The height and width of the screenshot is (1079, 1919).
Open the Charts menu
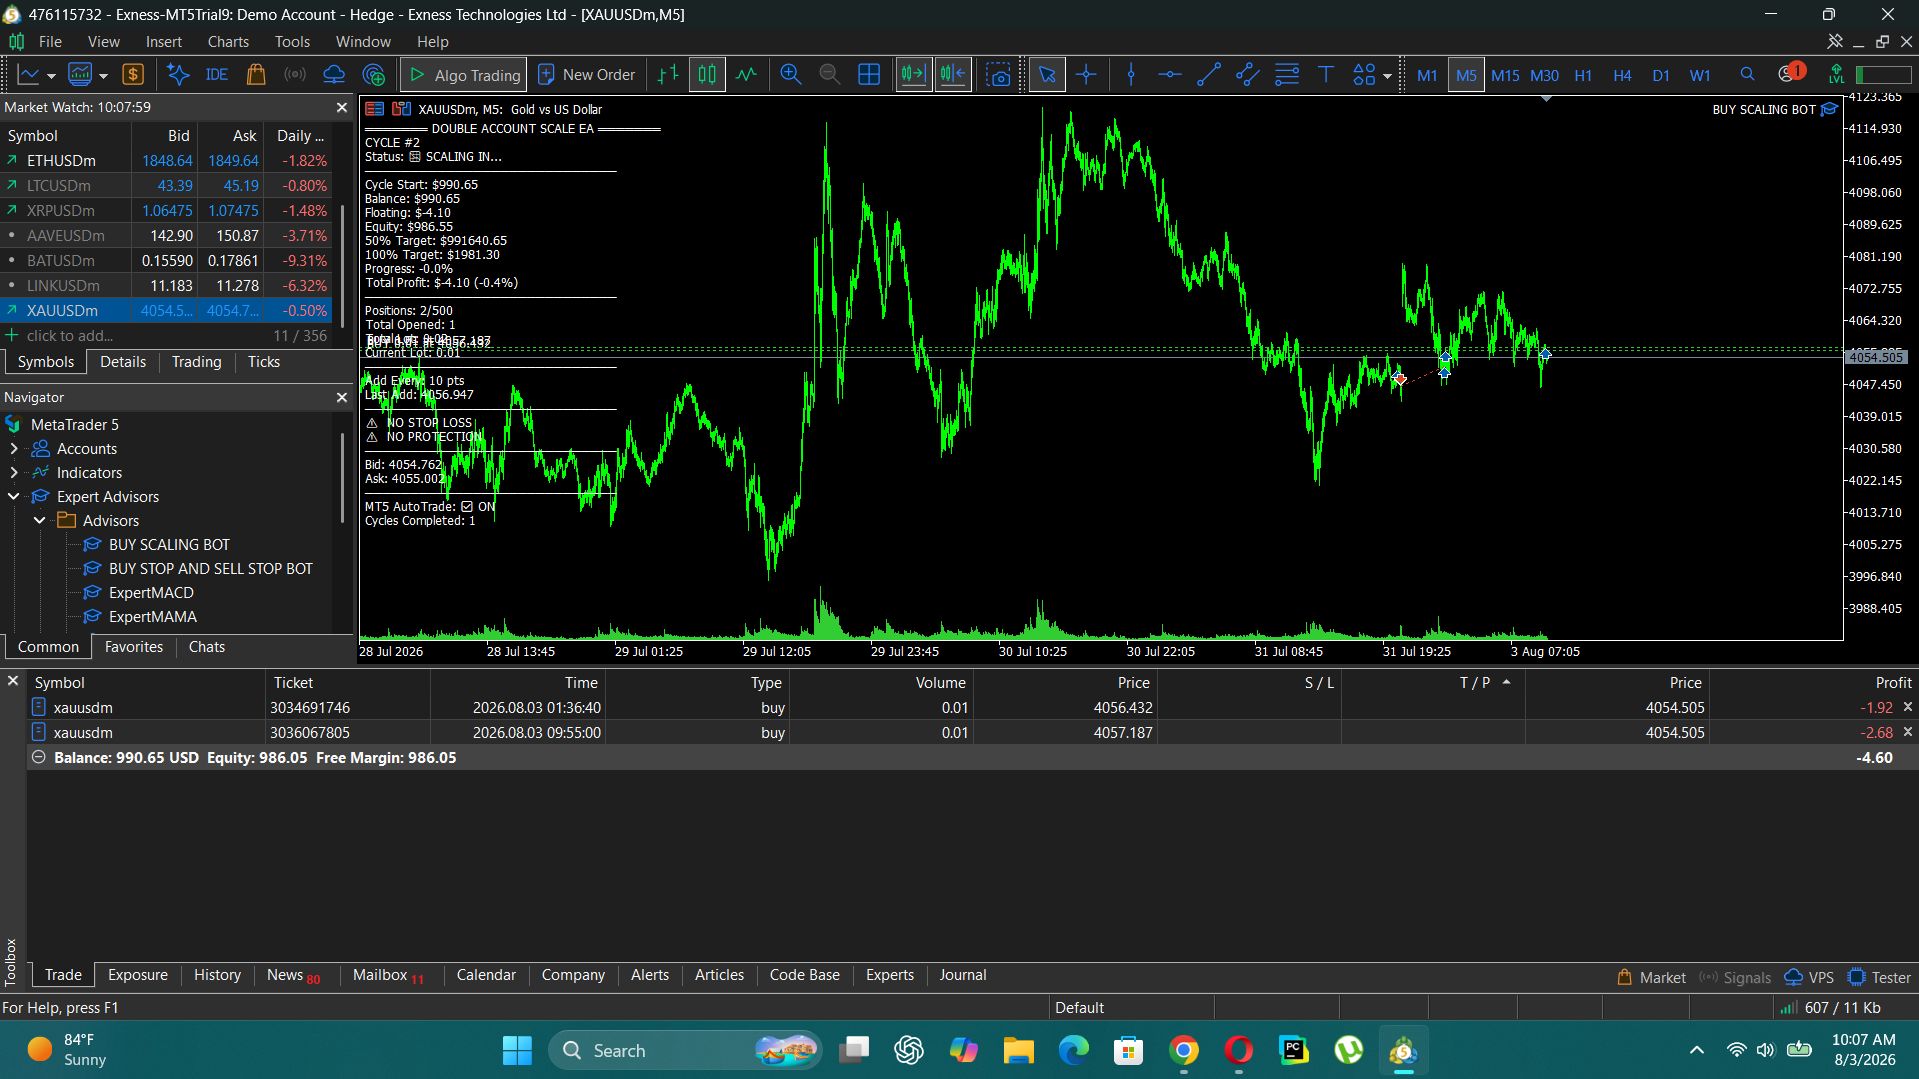coord(228,42)
